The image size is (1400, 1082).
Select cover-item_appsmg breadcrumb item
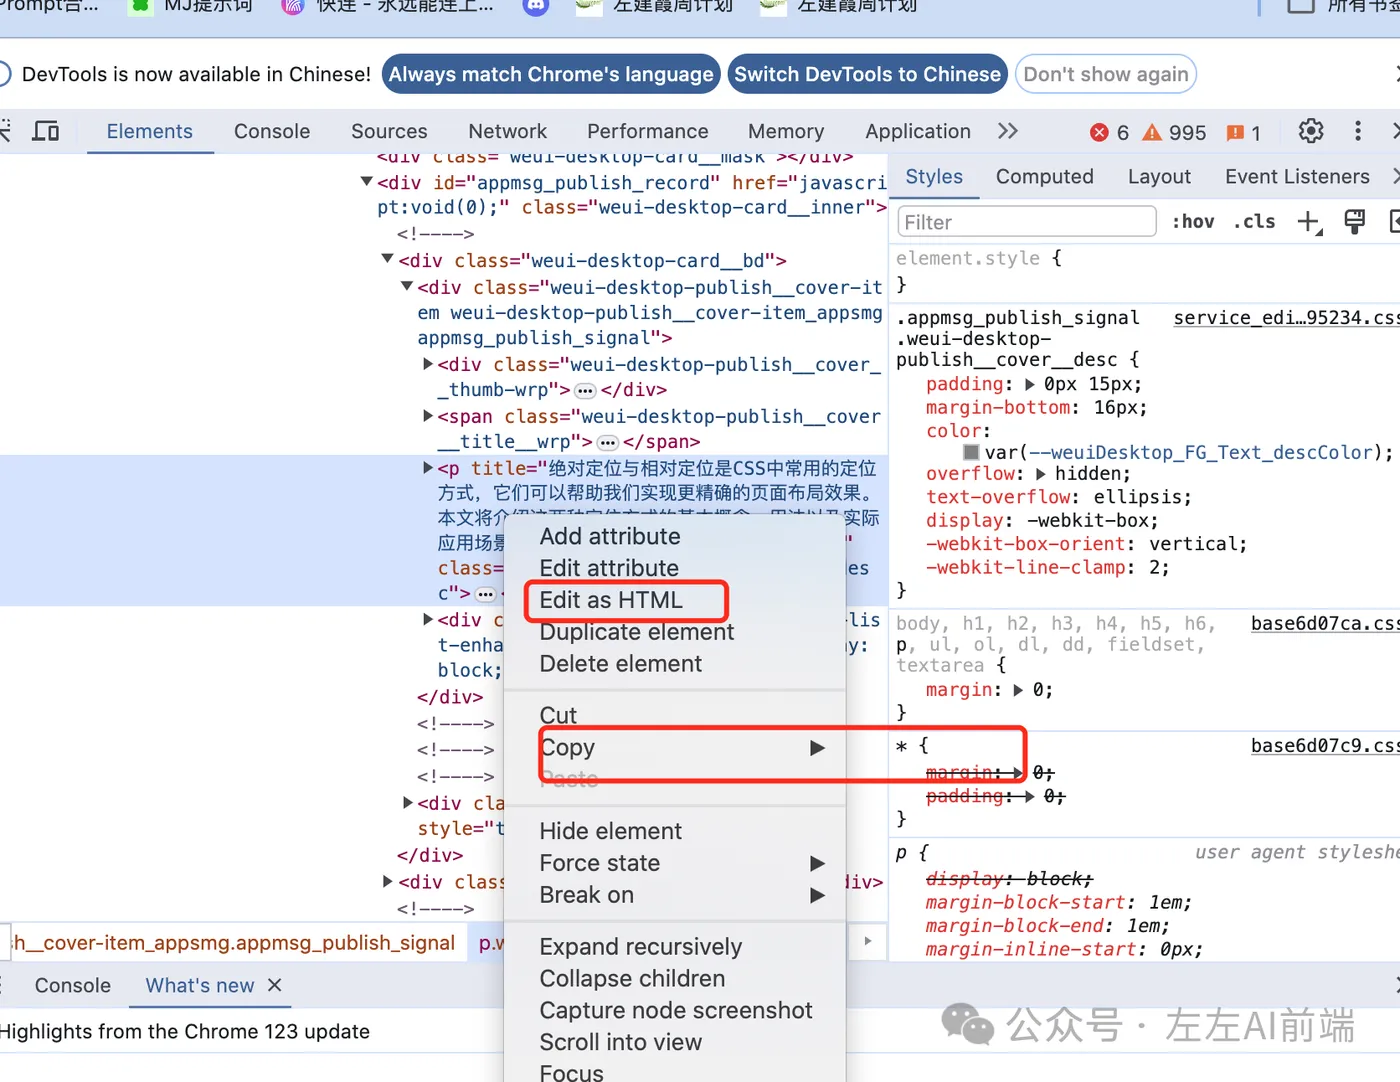tap(233, 942)
